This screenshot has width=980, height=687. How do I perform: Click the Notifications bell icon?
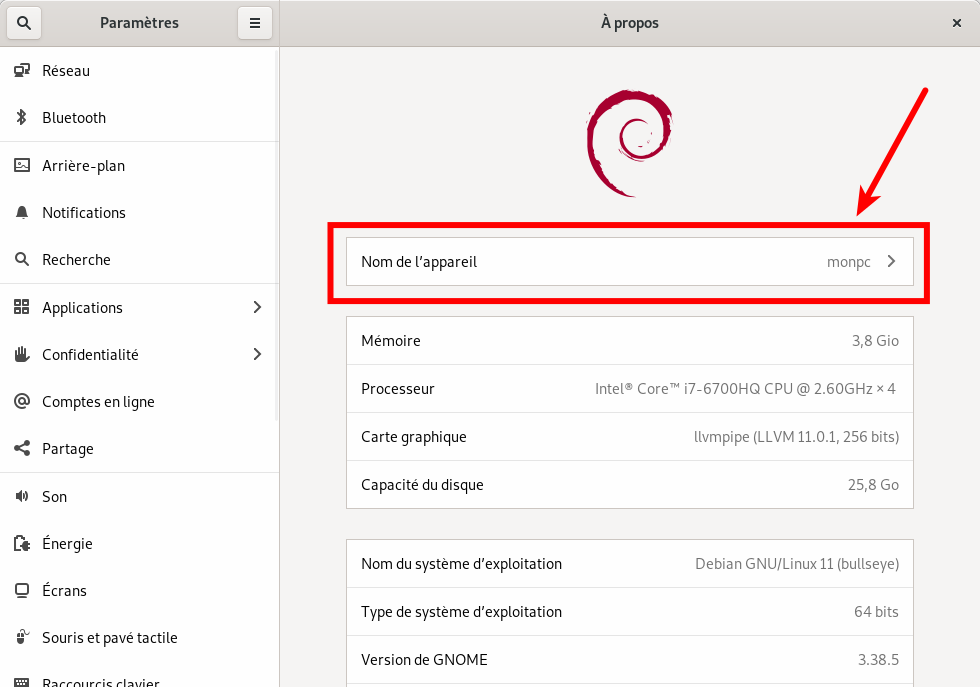point(22,213)
